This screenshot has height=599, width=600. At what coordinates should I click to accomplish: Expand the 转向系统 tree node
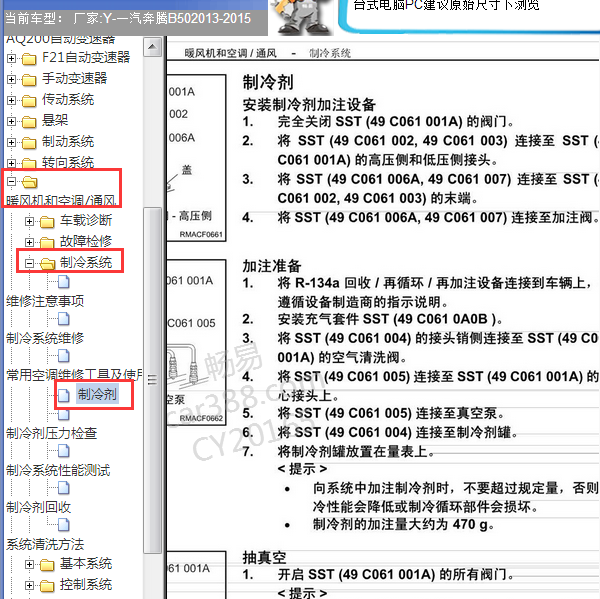[x=11, y=163]
